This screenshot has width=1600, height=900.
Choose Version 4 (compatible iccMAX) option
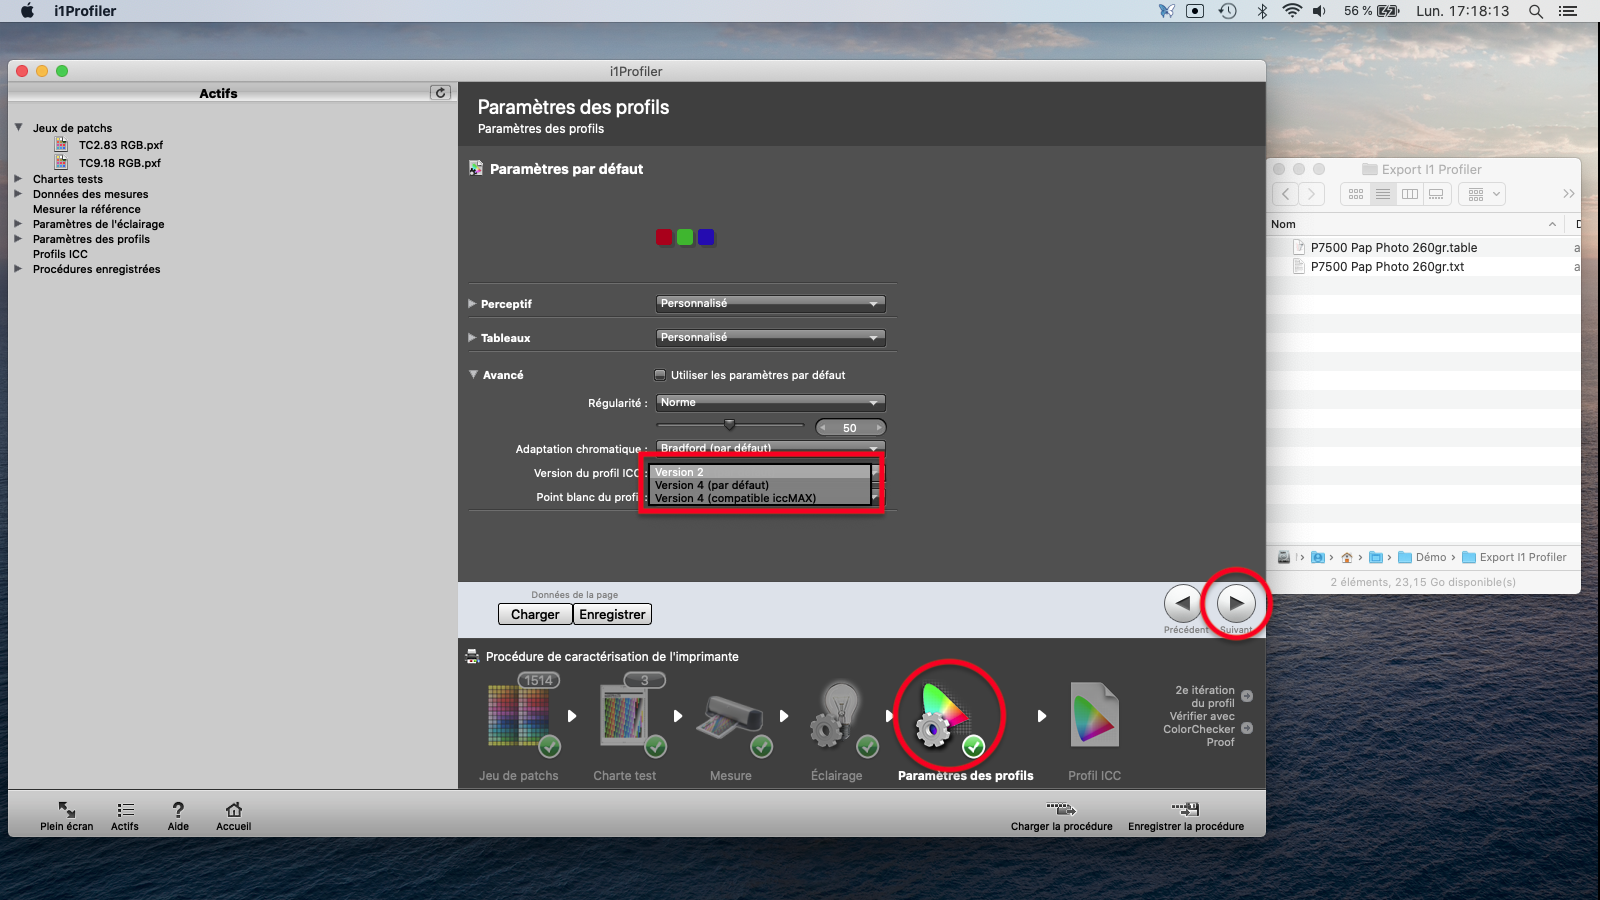(761, 498)
